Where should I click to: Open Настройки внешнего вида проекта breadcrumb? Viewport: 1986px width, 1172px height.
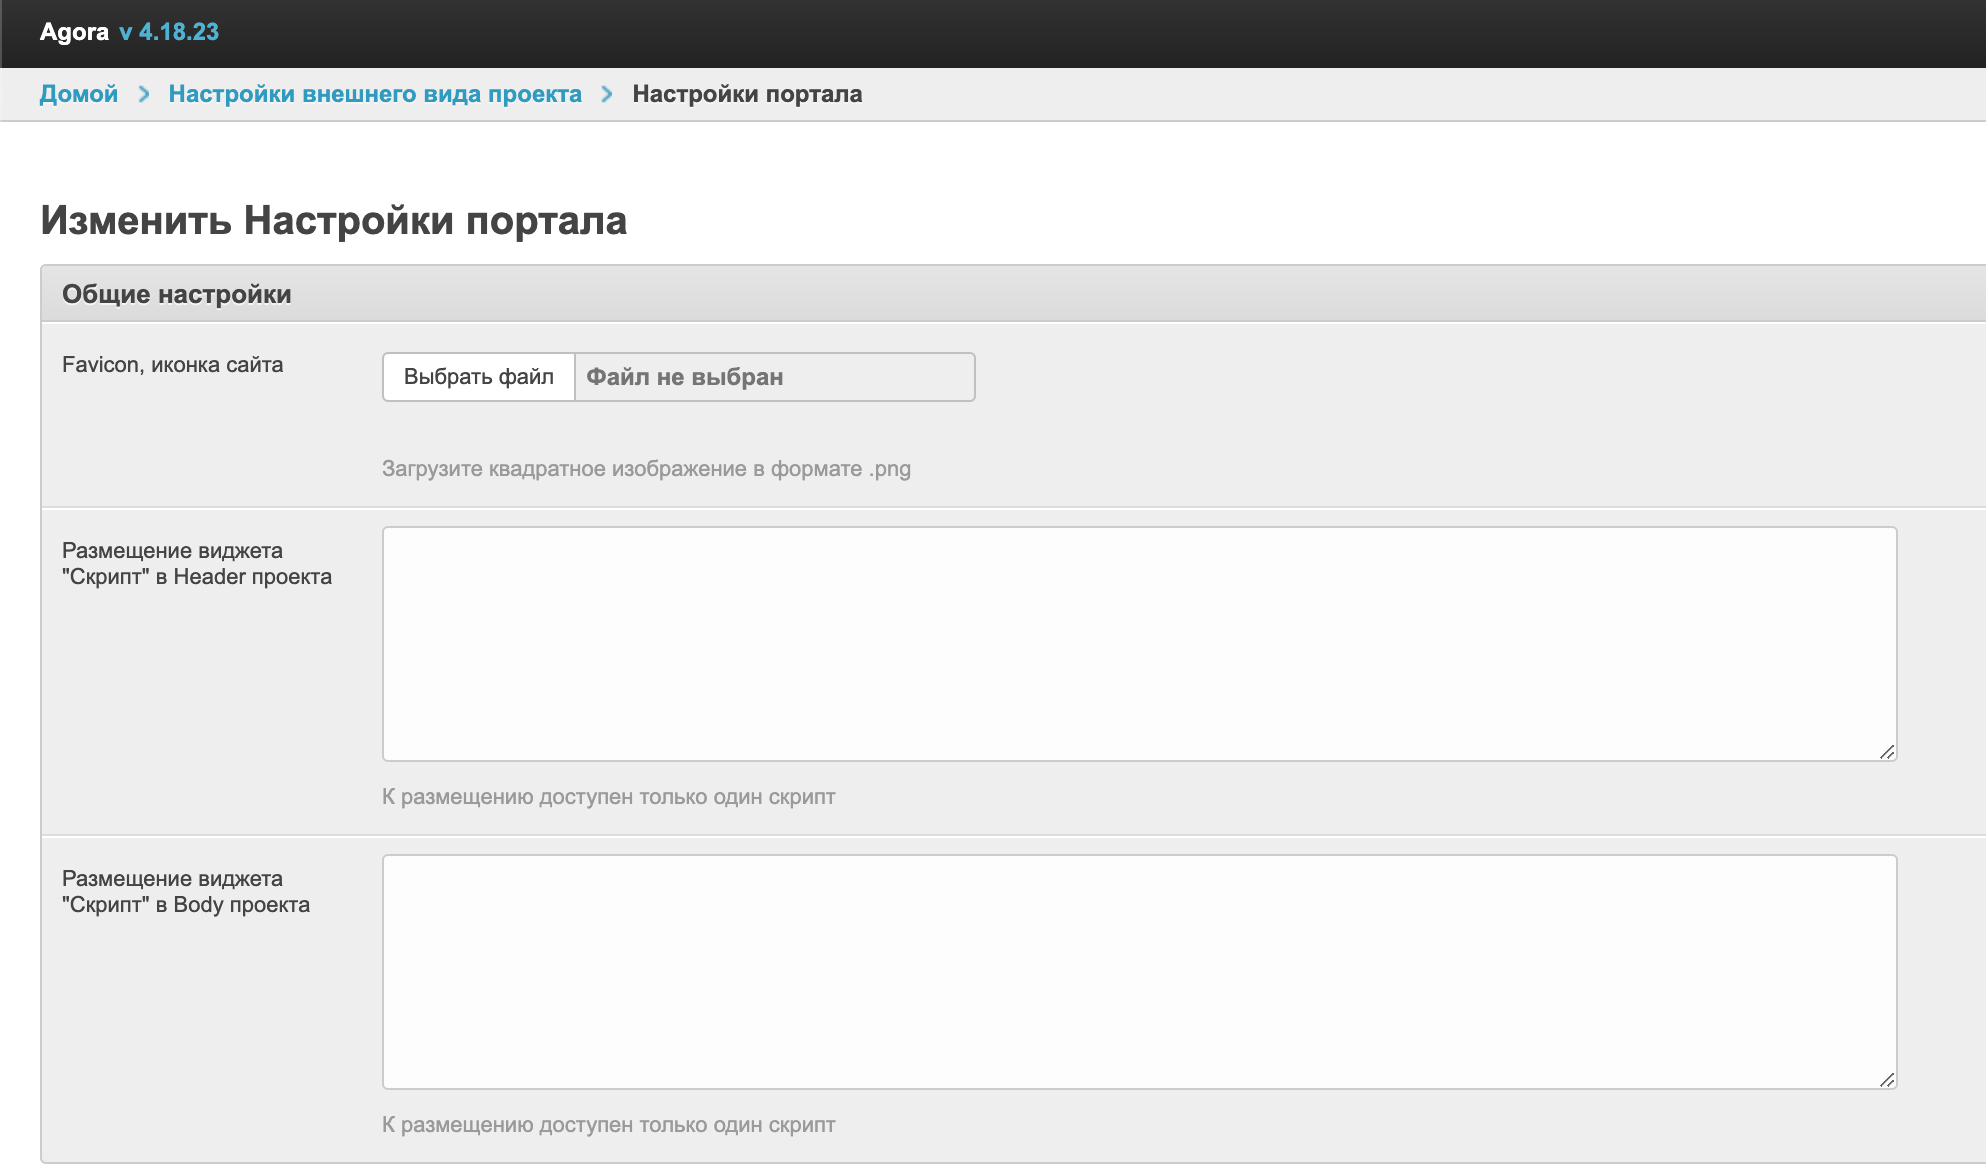[375, 94]
